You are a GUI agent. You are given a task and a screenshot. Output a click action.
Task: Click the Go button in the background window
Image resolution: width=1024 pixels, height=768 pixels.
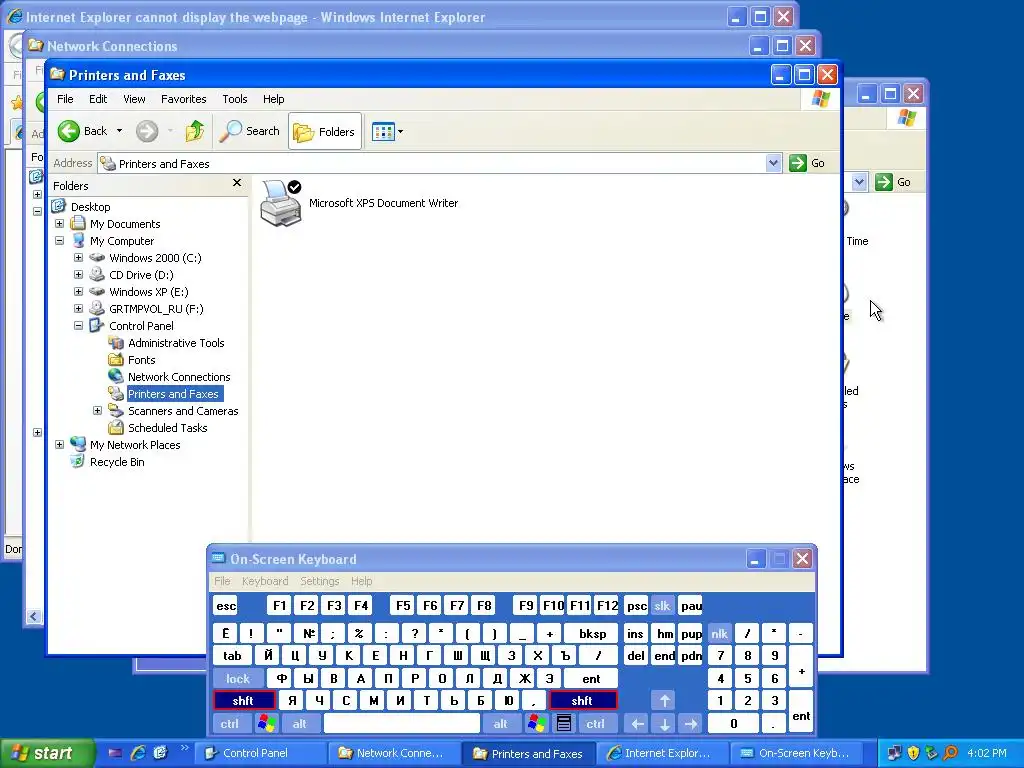coord(893,182)
